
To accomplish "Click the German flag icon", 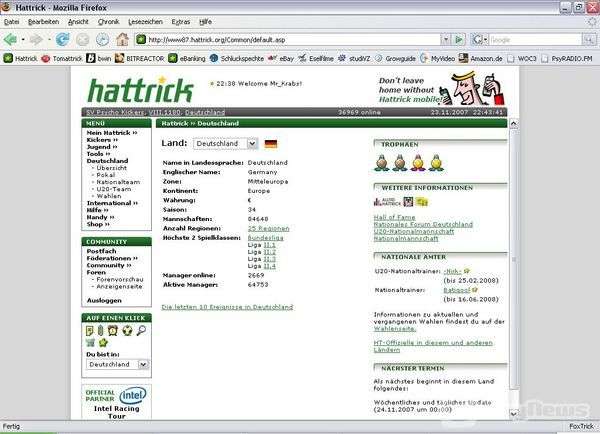I will coord(271,144).
